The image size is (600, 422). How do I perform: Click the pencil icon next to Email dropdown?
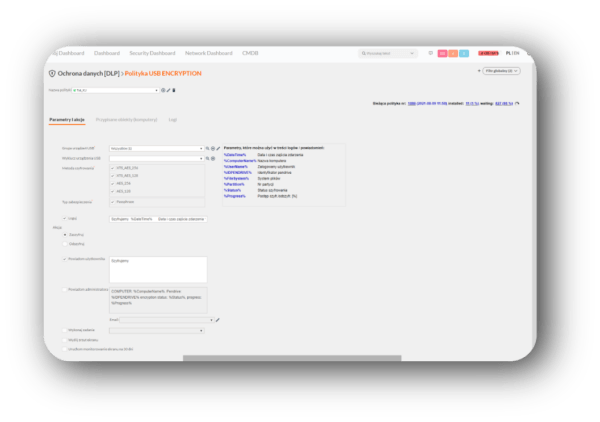coord(217,320)
